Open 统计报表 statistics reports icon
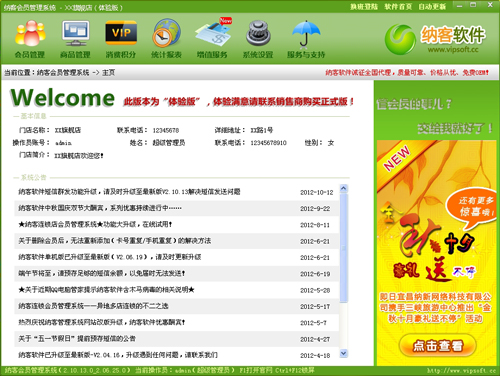Screen dimensions: 500x376 click(166, 39)
